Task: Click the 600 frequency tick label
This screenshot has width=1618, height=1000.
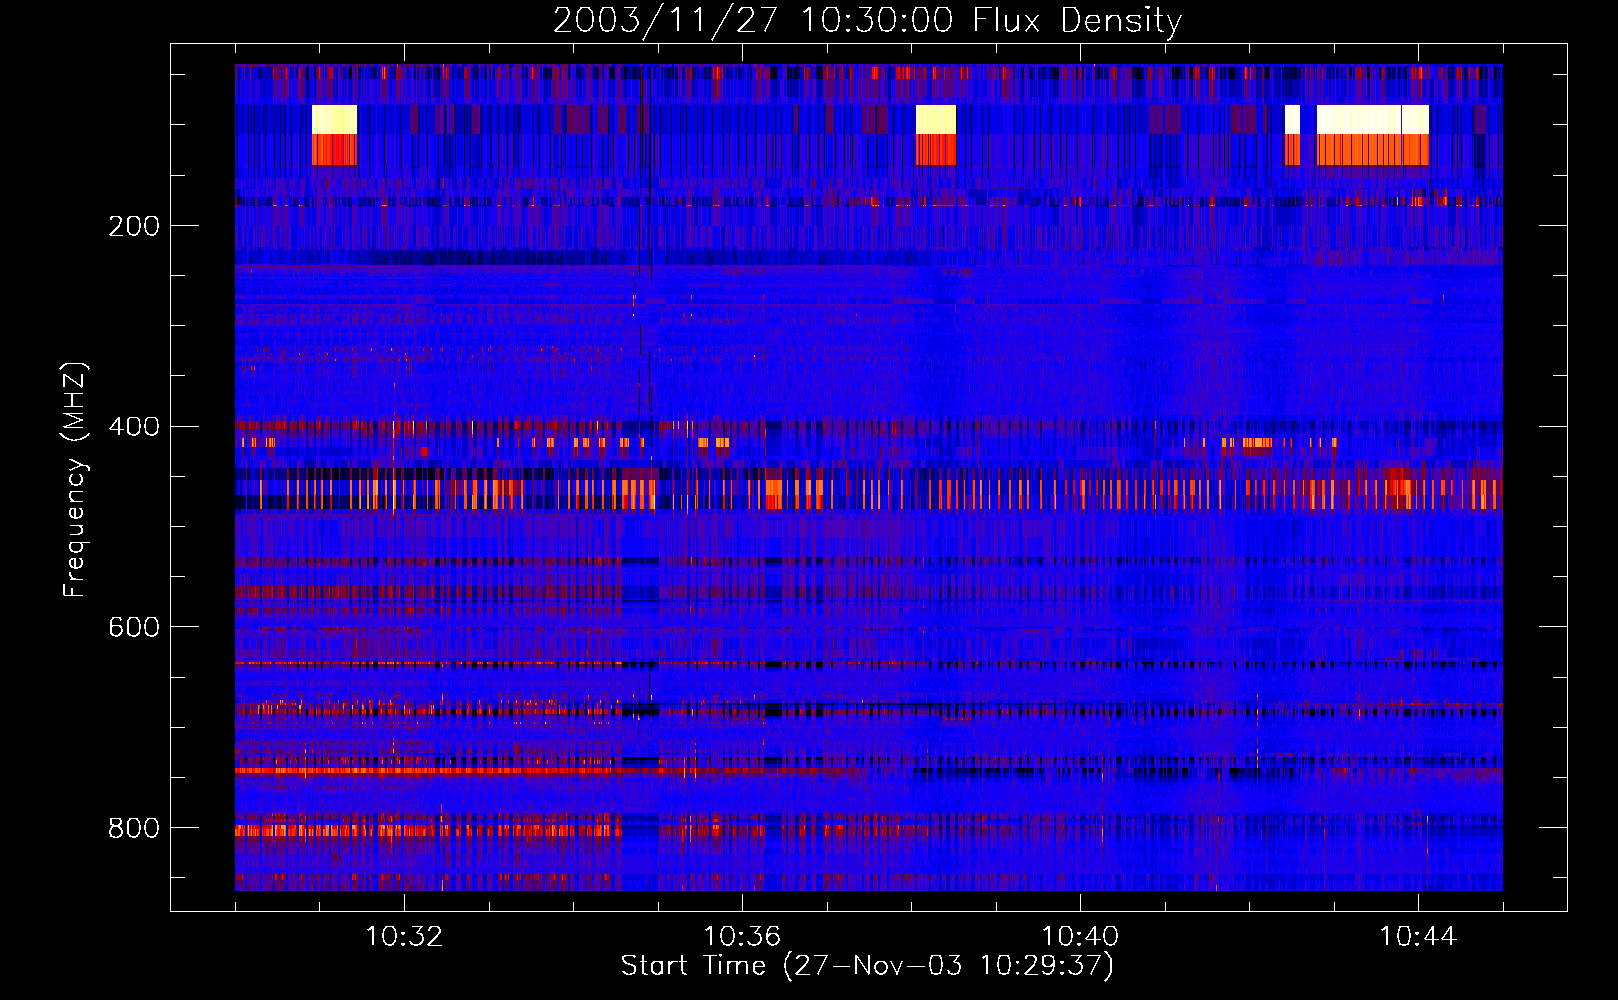Action: 134,627
